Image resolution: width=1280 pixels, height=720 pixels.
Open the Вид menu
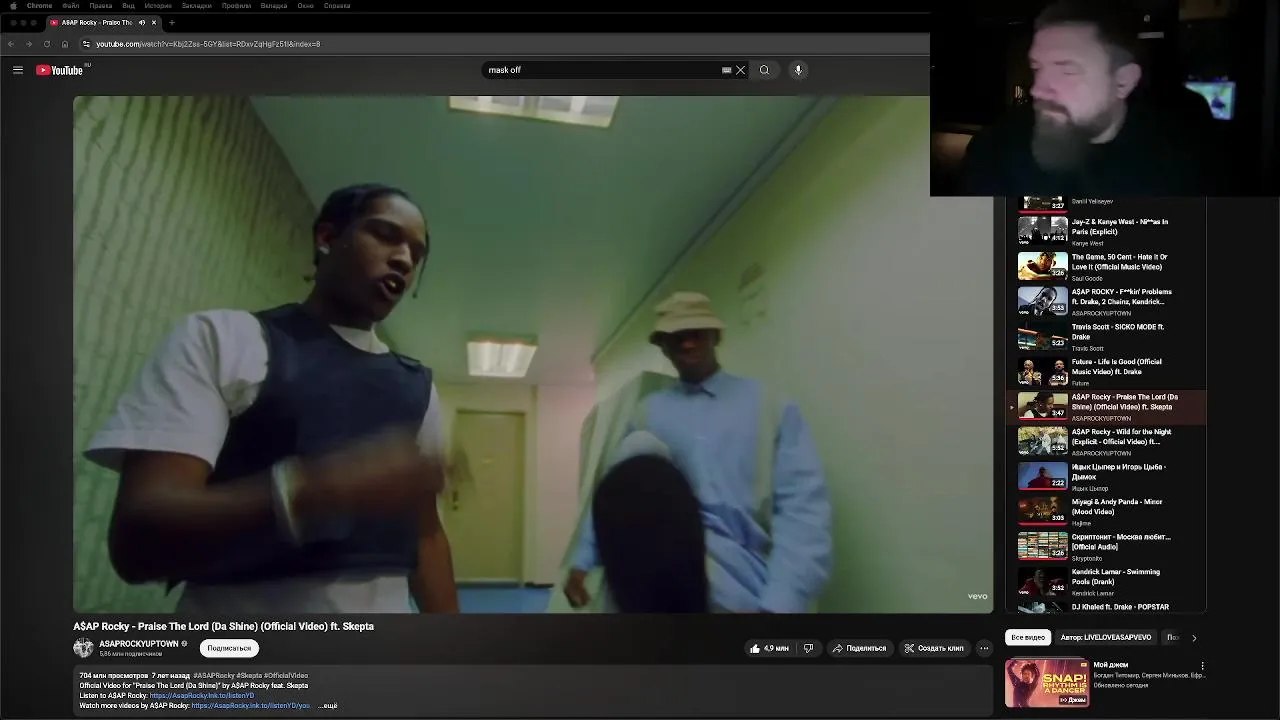point(128,6)
